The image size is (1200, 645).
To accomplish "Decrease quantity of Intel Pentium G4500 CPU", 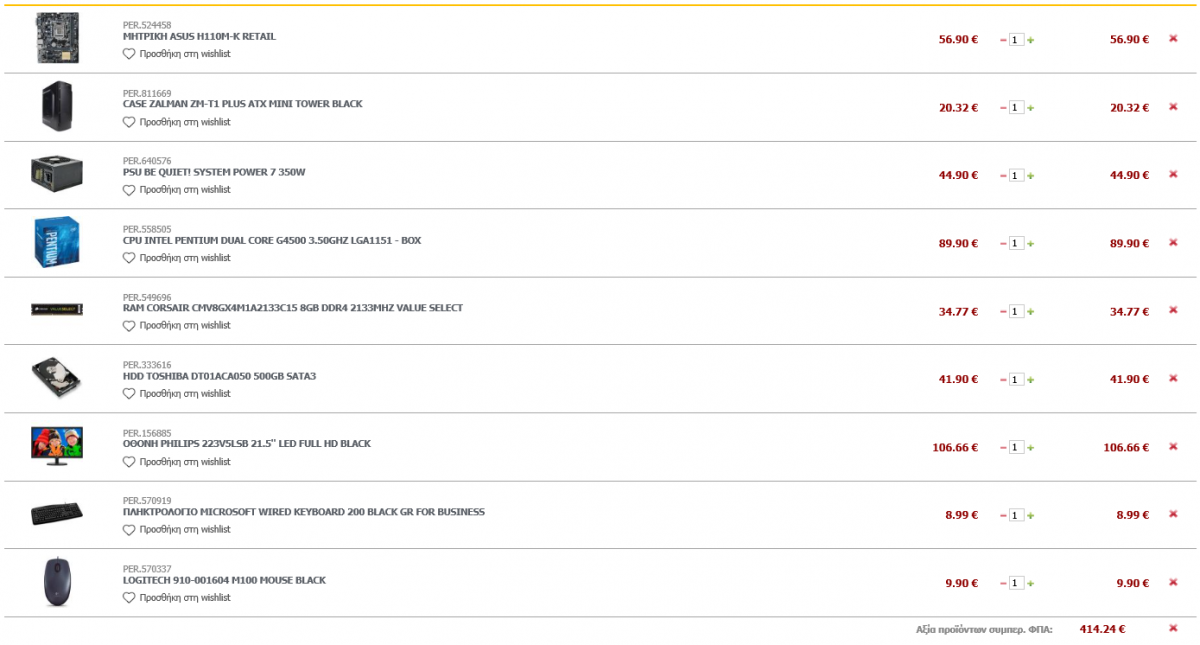I will tap(1003, 244).
